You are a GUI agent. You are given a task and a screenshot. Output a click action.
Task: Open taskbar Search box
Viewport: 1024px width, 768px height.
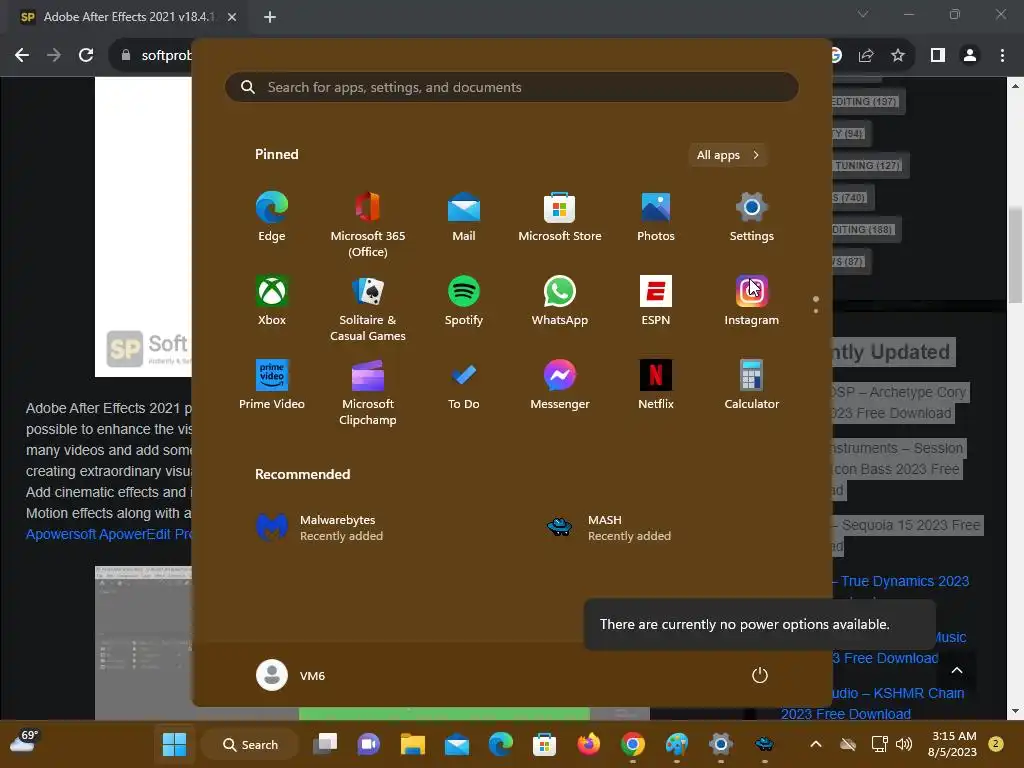[x=251, y=744]
